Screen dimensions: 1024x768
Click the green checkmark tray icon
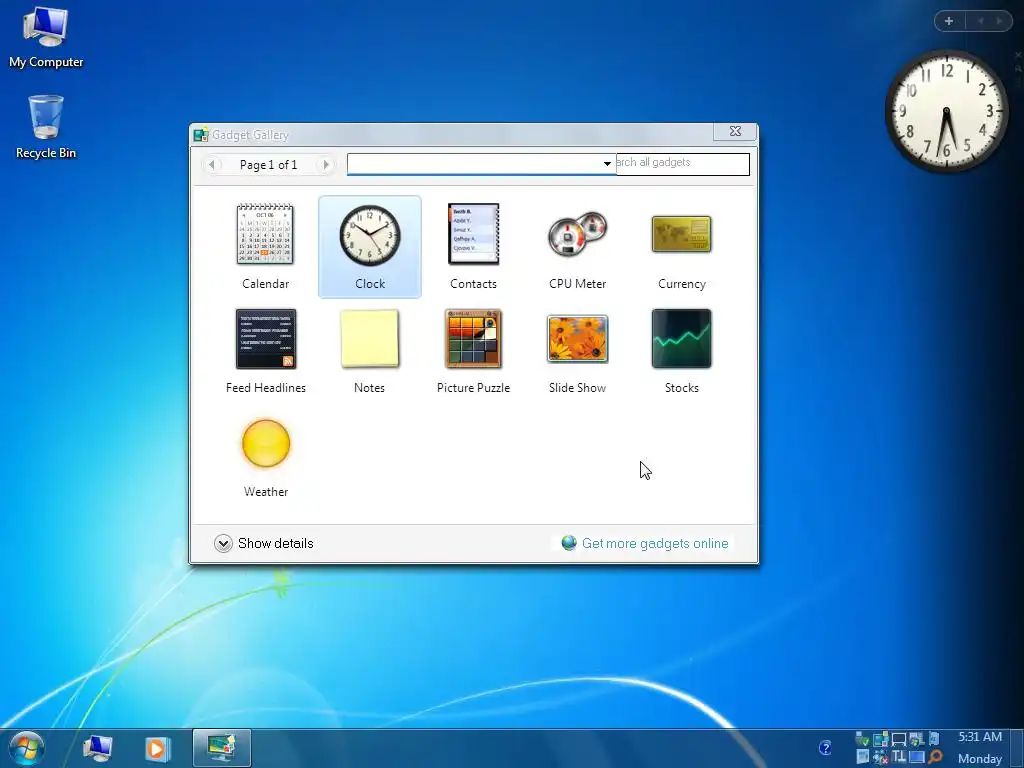click(x=862, y=739)
